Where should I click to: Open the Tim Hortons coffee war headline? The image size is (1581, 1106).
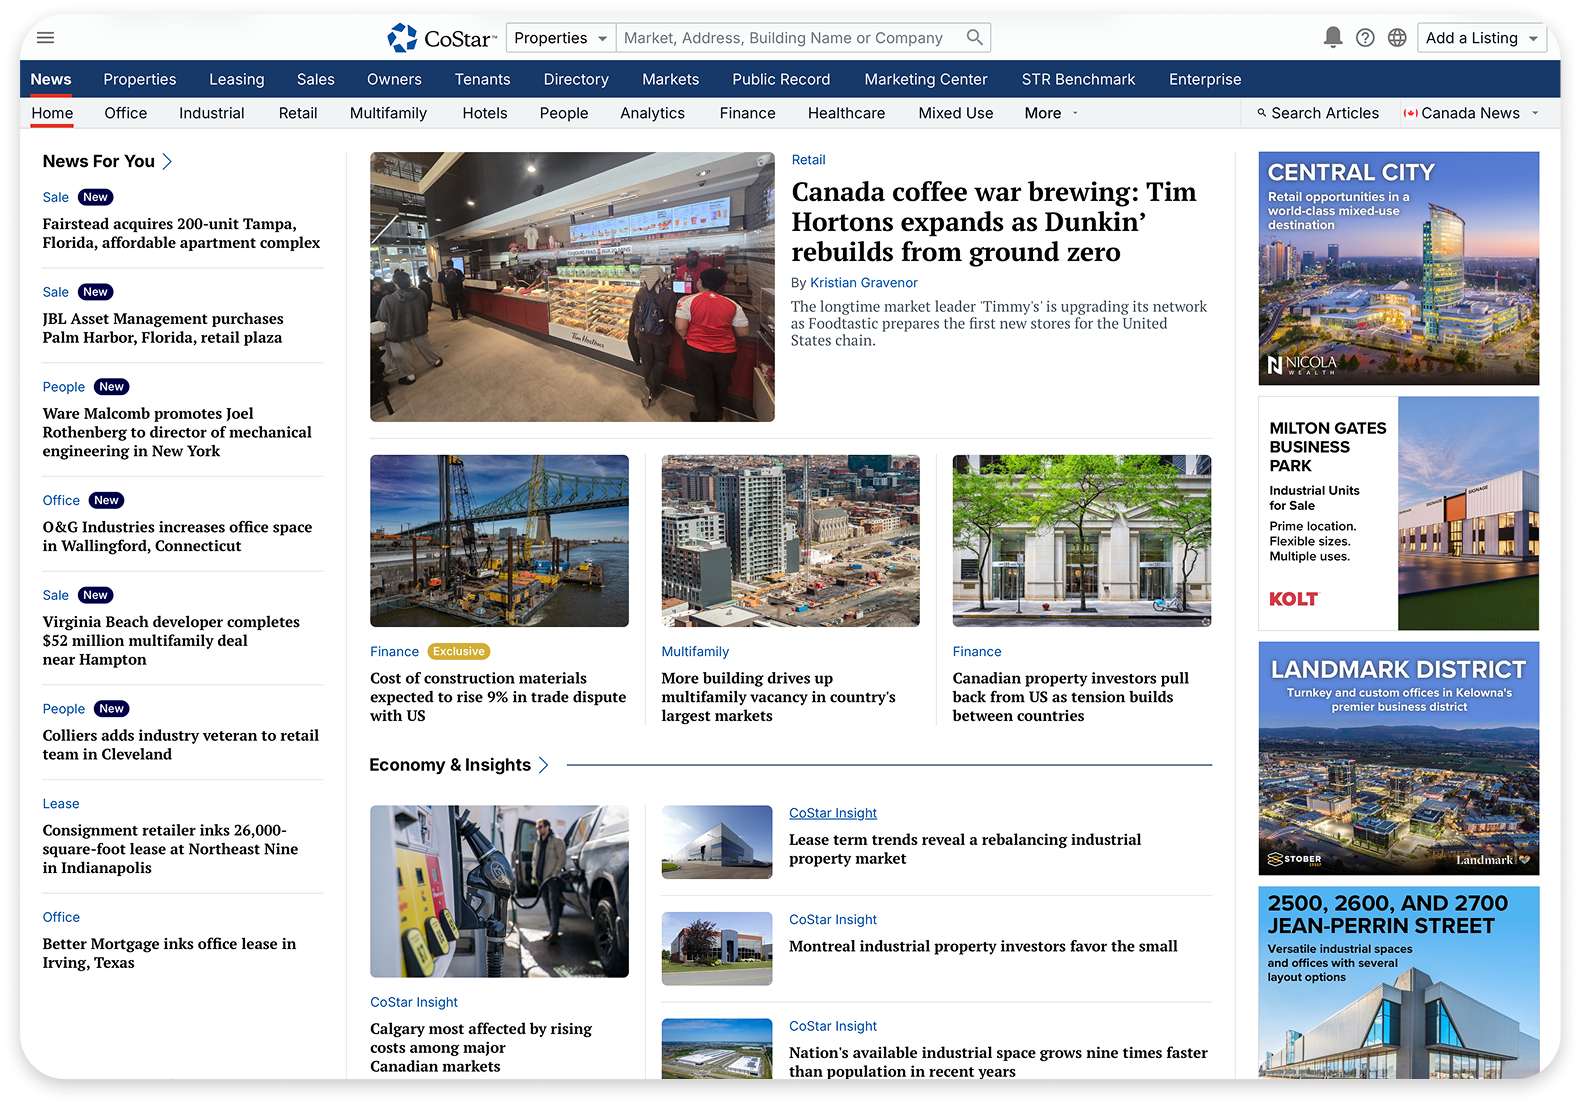tap(994, 222)
